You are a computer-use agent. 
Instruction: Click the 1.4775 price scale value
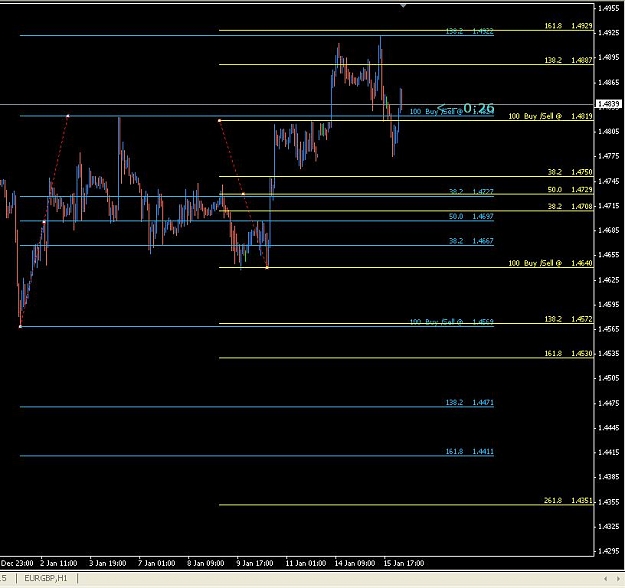click(609, 156)
